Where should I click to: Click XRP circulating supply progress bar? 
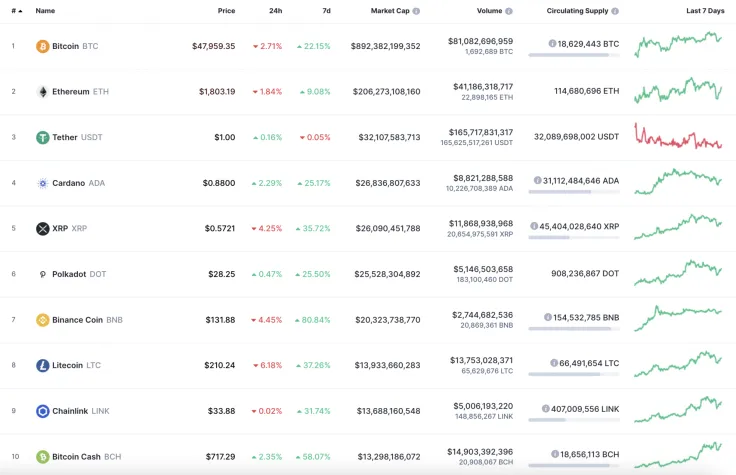(x=574, y=237)
